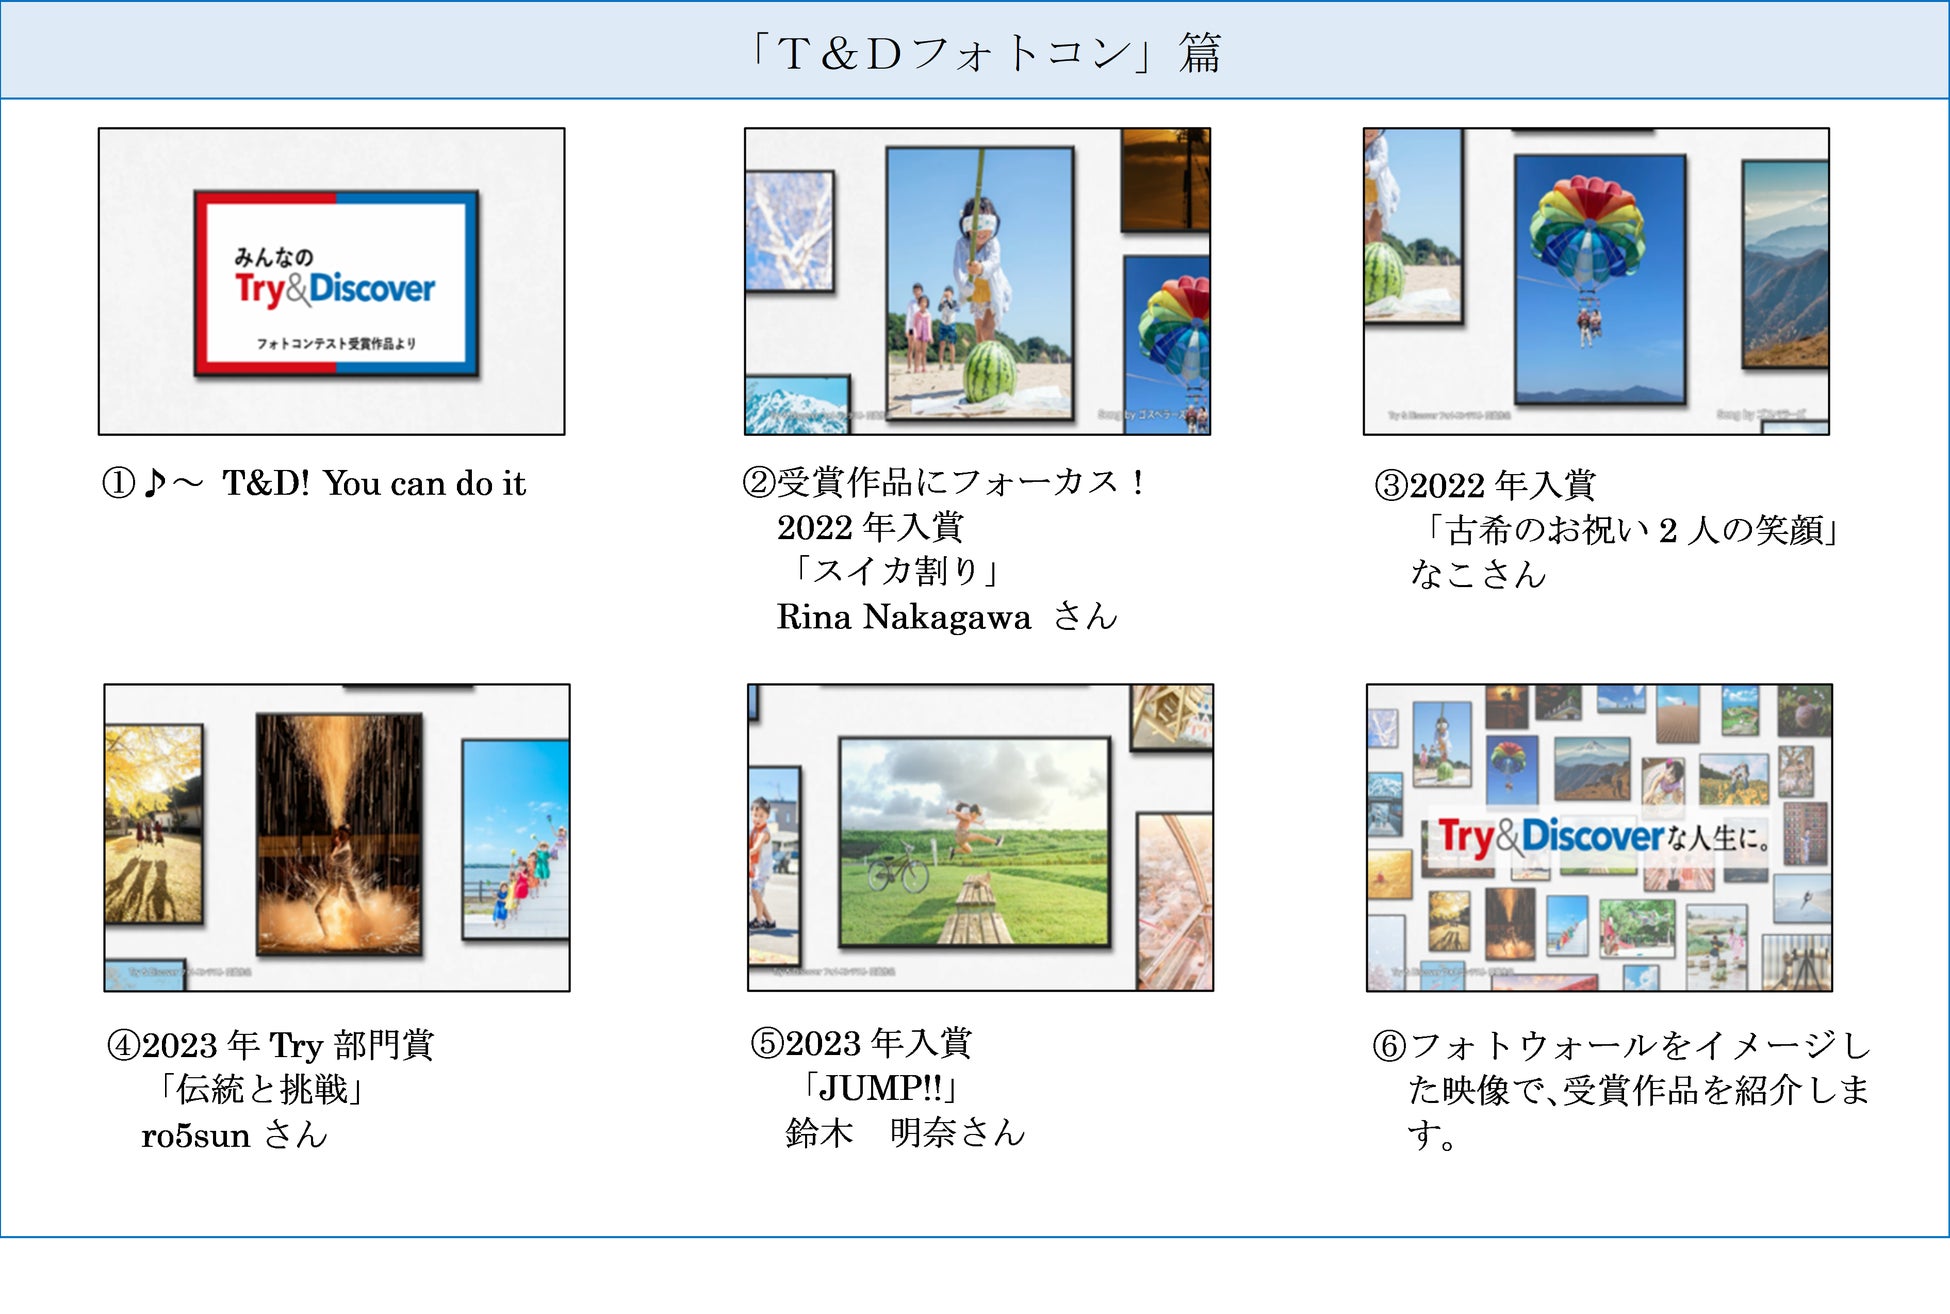Click the ro5sun さん name text
Viewport: 1950px width, 1314px height.
click(x=234, y=1136)
